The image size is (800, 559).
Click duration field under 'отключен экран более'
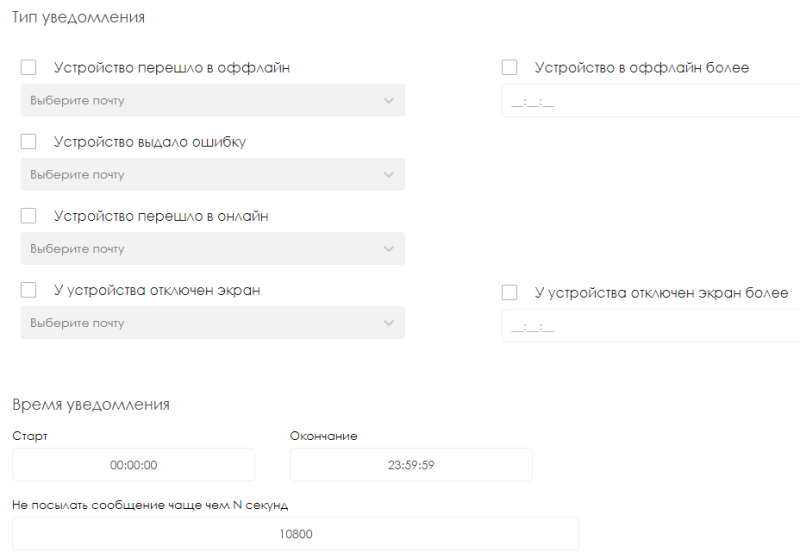650,326
